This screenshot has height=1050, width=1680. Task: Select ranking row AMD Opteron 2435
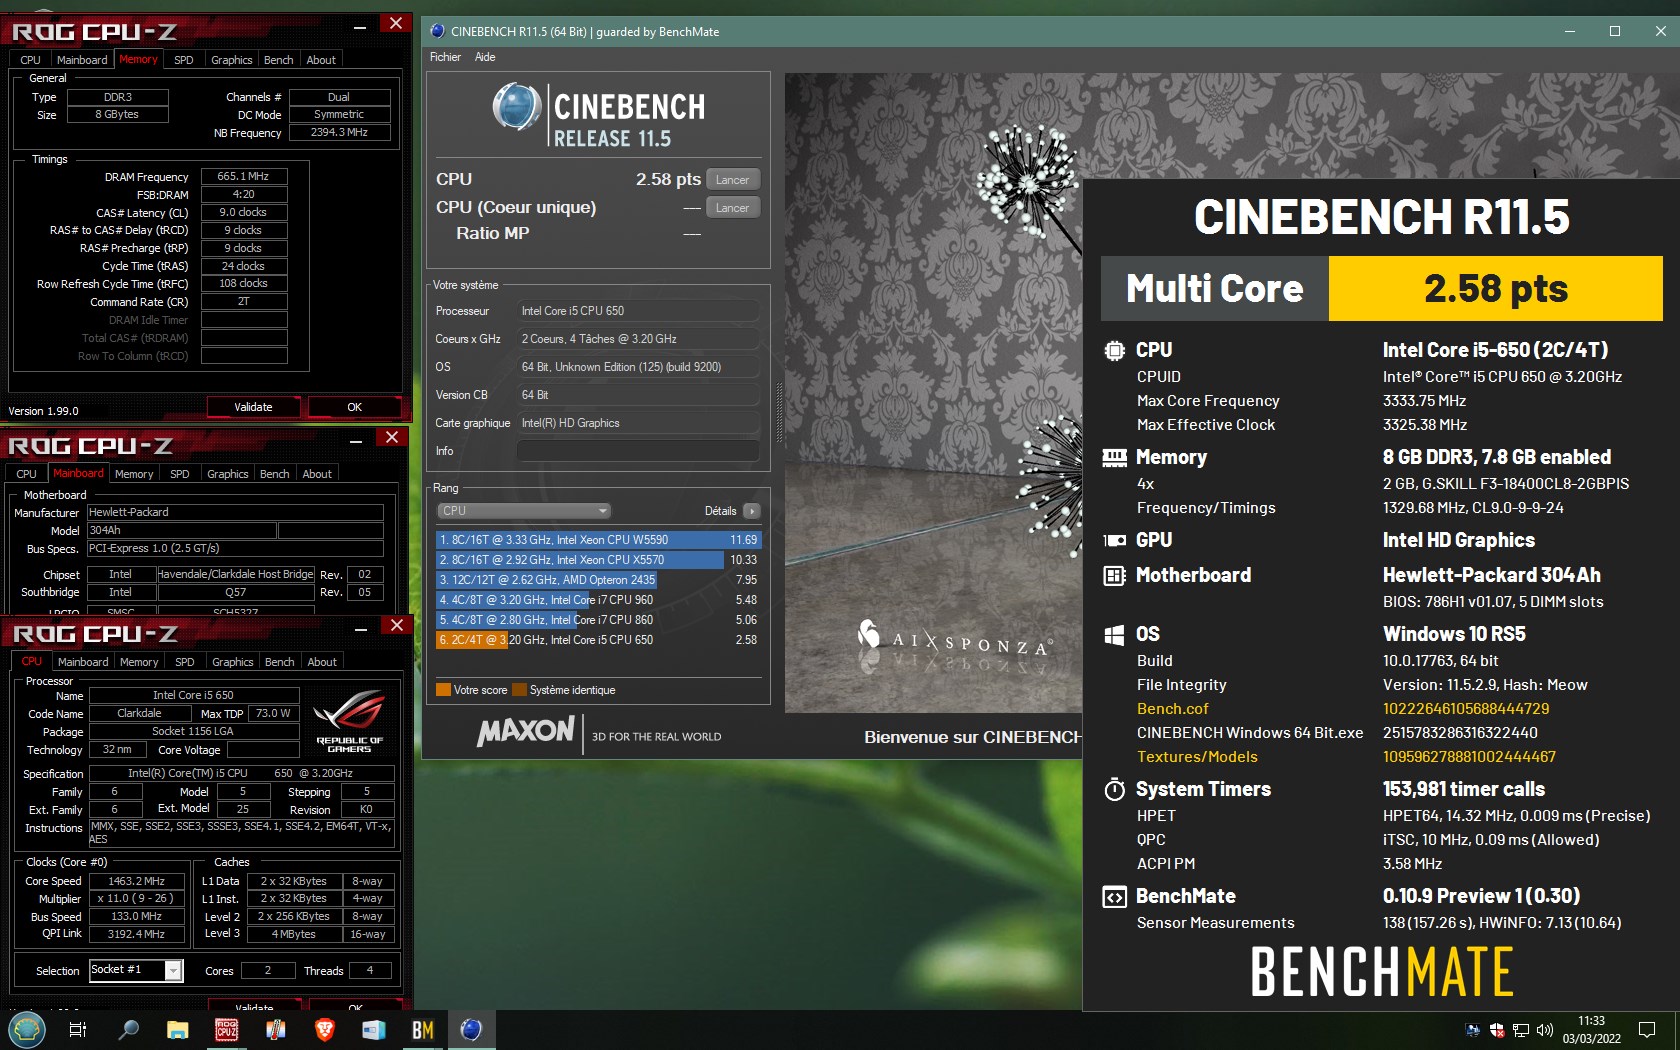pos(599,580)
